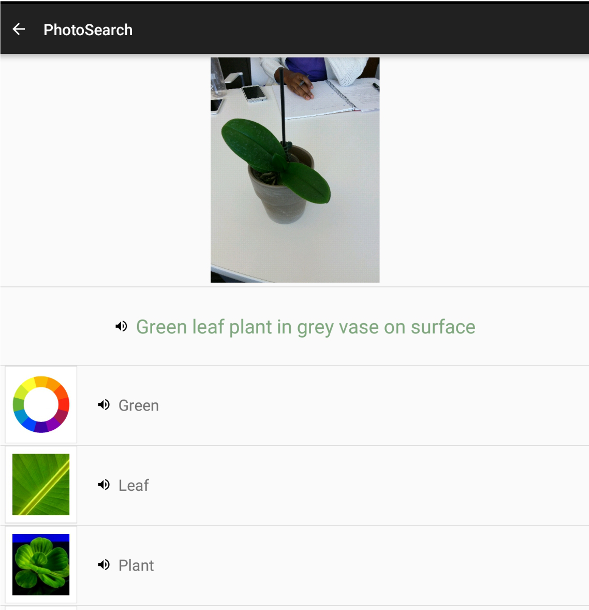Open the plant thumbnail with black background

click(41, 564)
